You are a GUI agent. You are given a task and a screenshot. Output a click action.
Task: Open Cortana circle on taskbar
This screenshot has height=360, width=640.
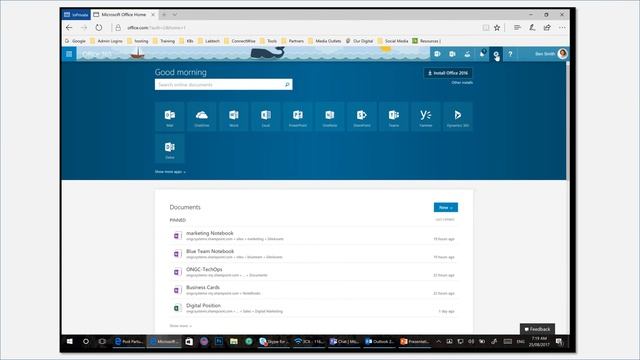[86, 341]
